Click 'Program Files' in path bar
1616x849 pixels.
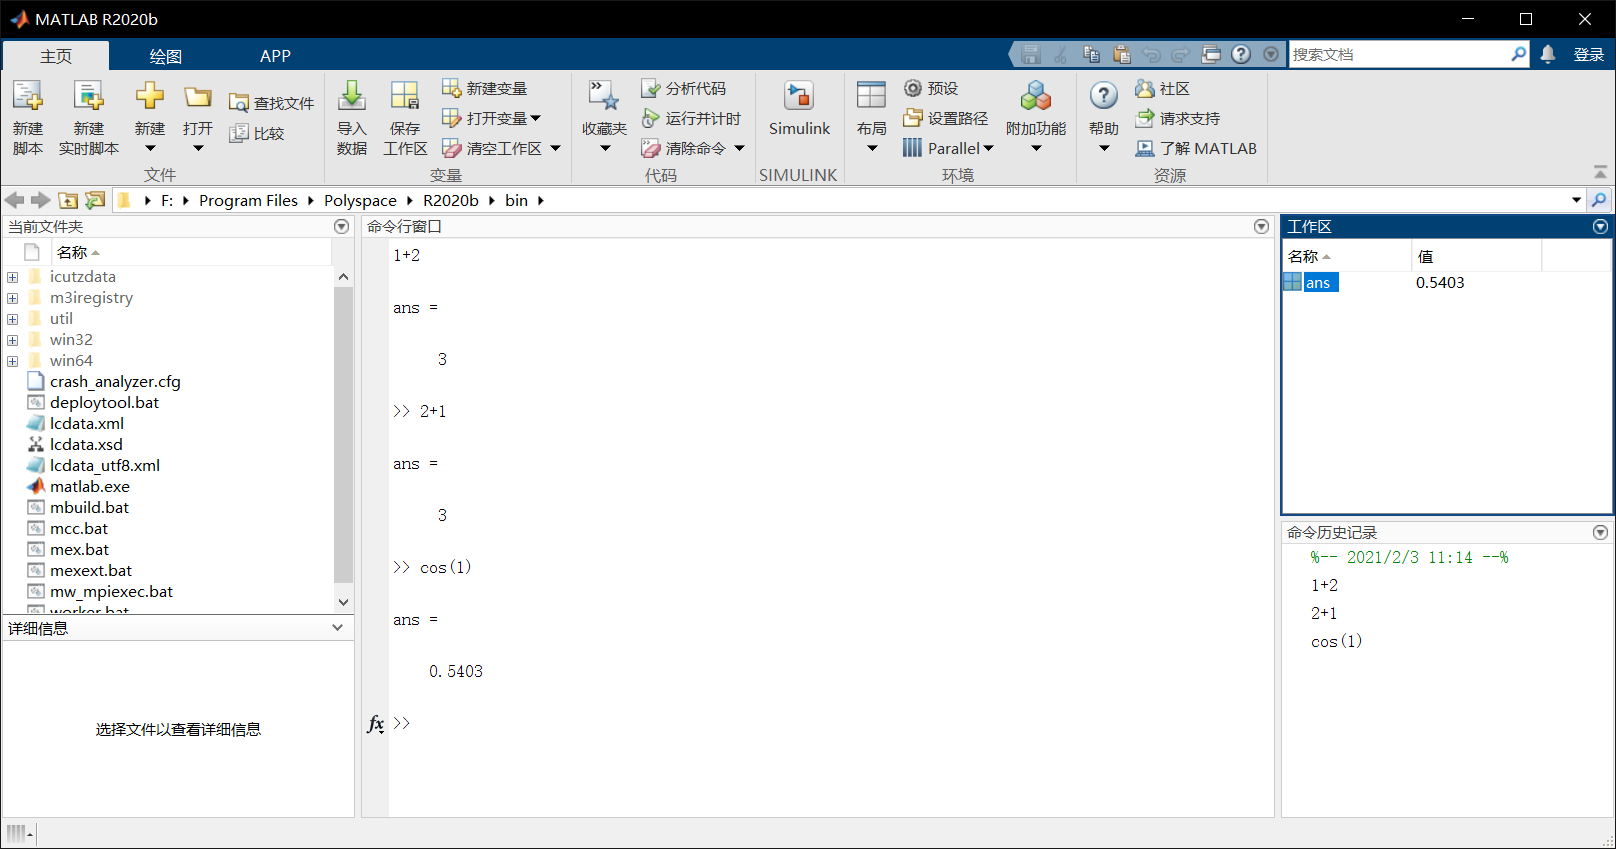248,200
